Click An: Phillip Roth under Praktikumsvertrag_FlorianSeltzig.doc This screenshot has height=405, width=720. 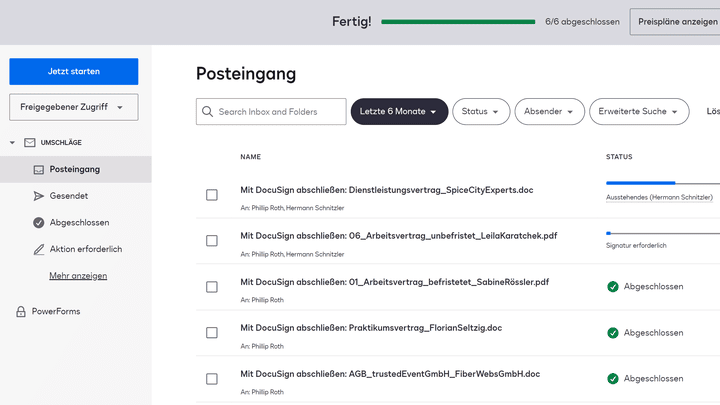(262, 346)
